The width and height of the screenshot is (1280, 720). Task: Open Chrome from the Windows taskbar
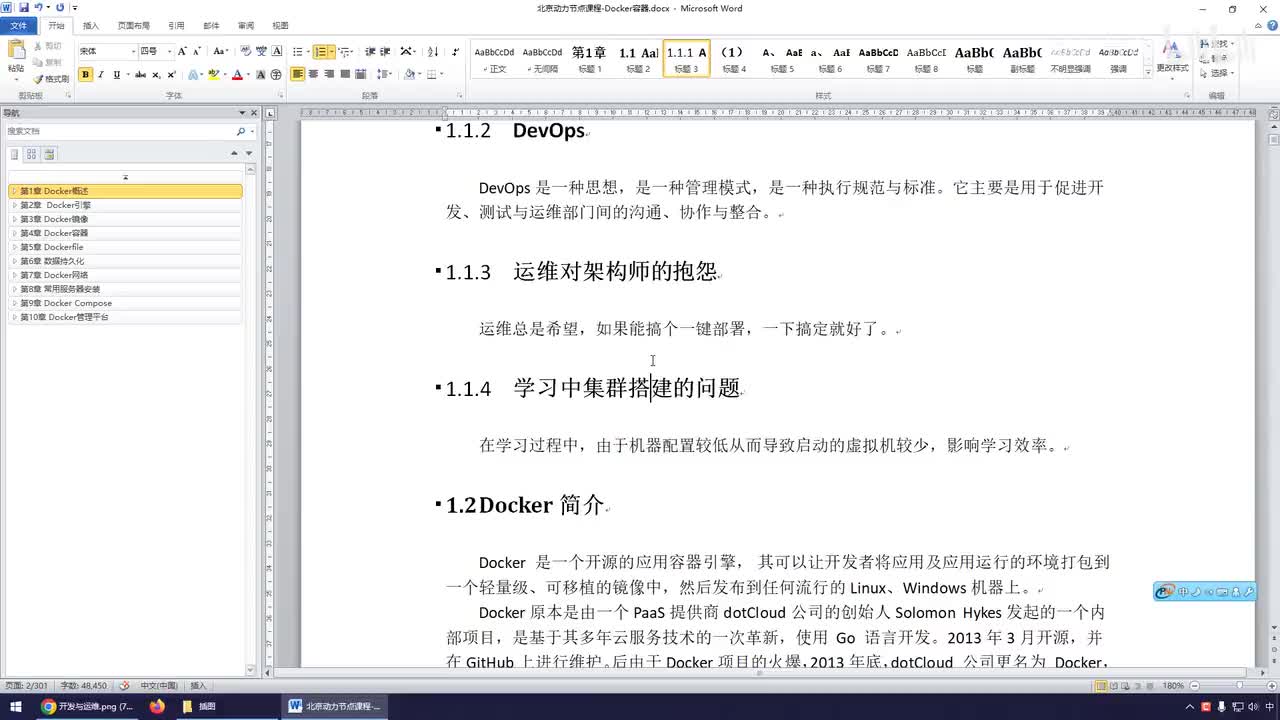pyautogui.click(x=47, y=706)
